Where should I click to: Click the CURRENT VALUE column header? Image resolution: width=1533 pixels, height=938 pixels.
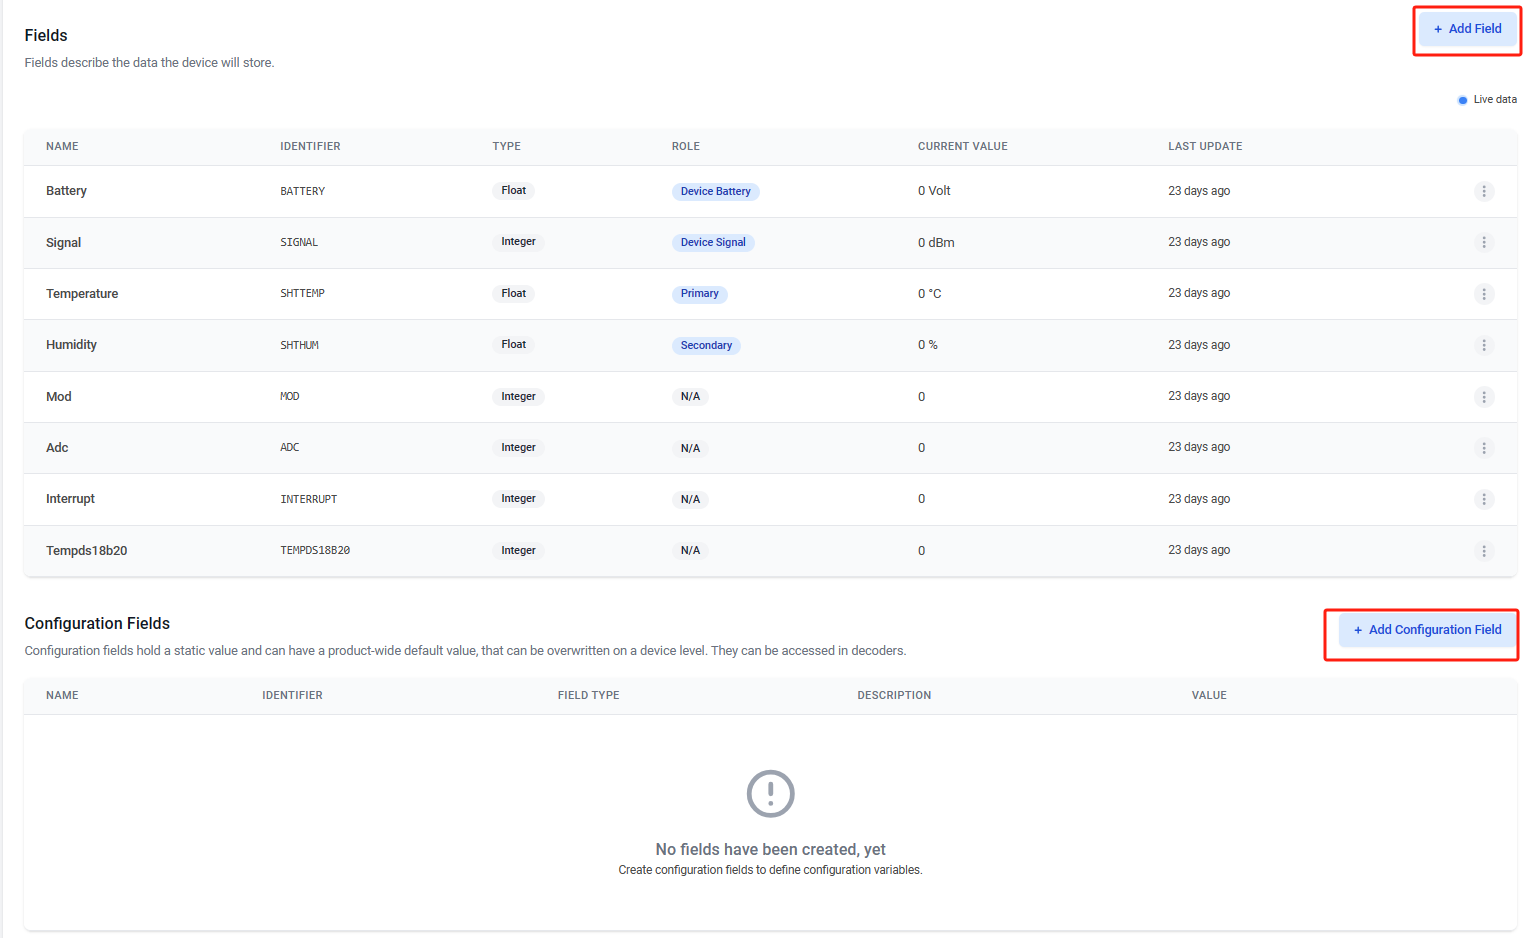tap(963, 146)
